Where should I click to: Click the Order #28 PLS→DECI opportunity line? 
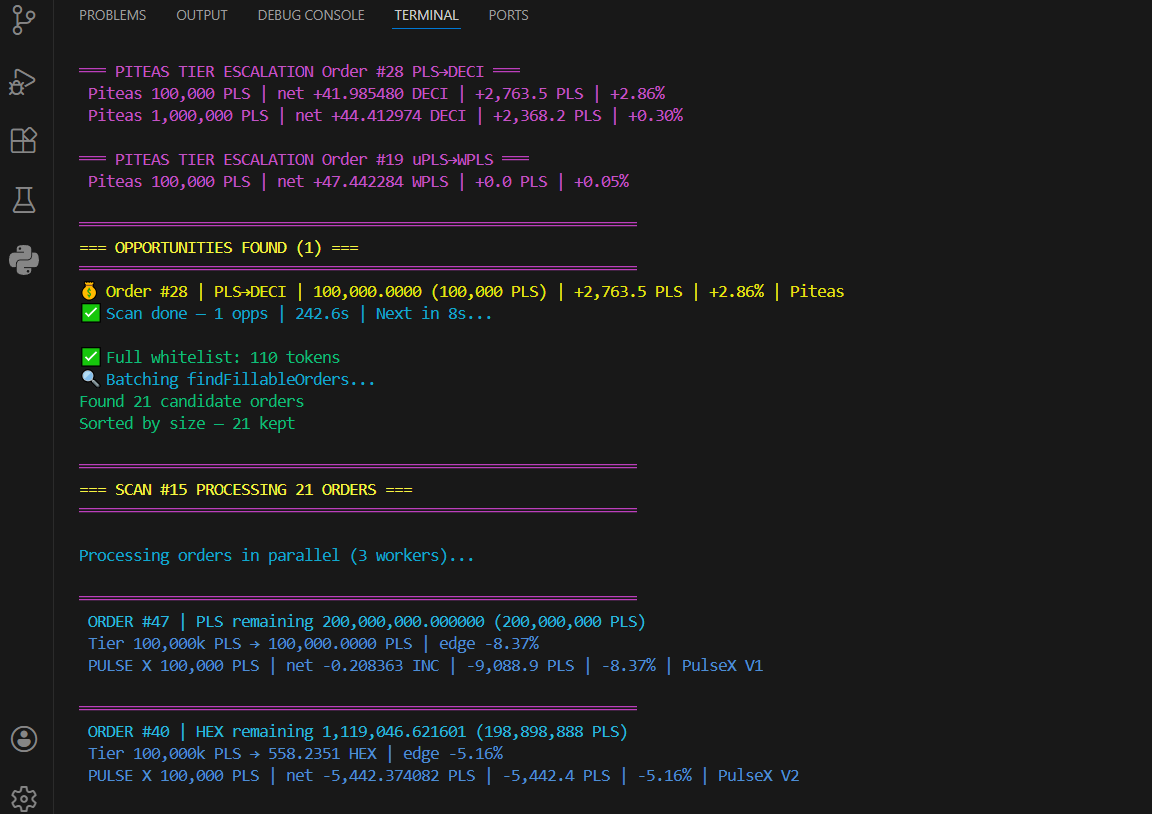[x=462, y=292]
